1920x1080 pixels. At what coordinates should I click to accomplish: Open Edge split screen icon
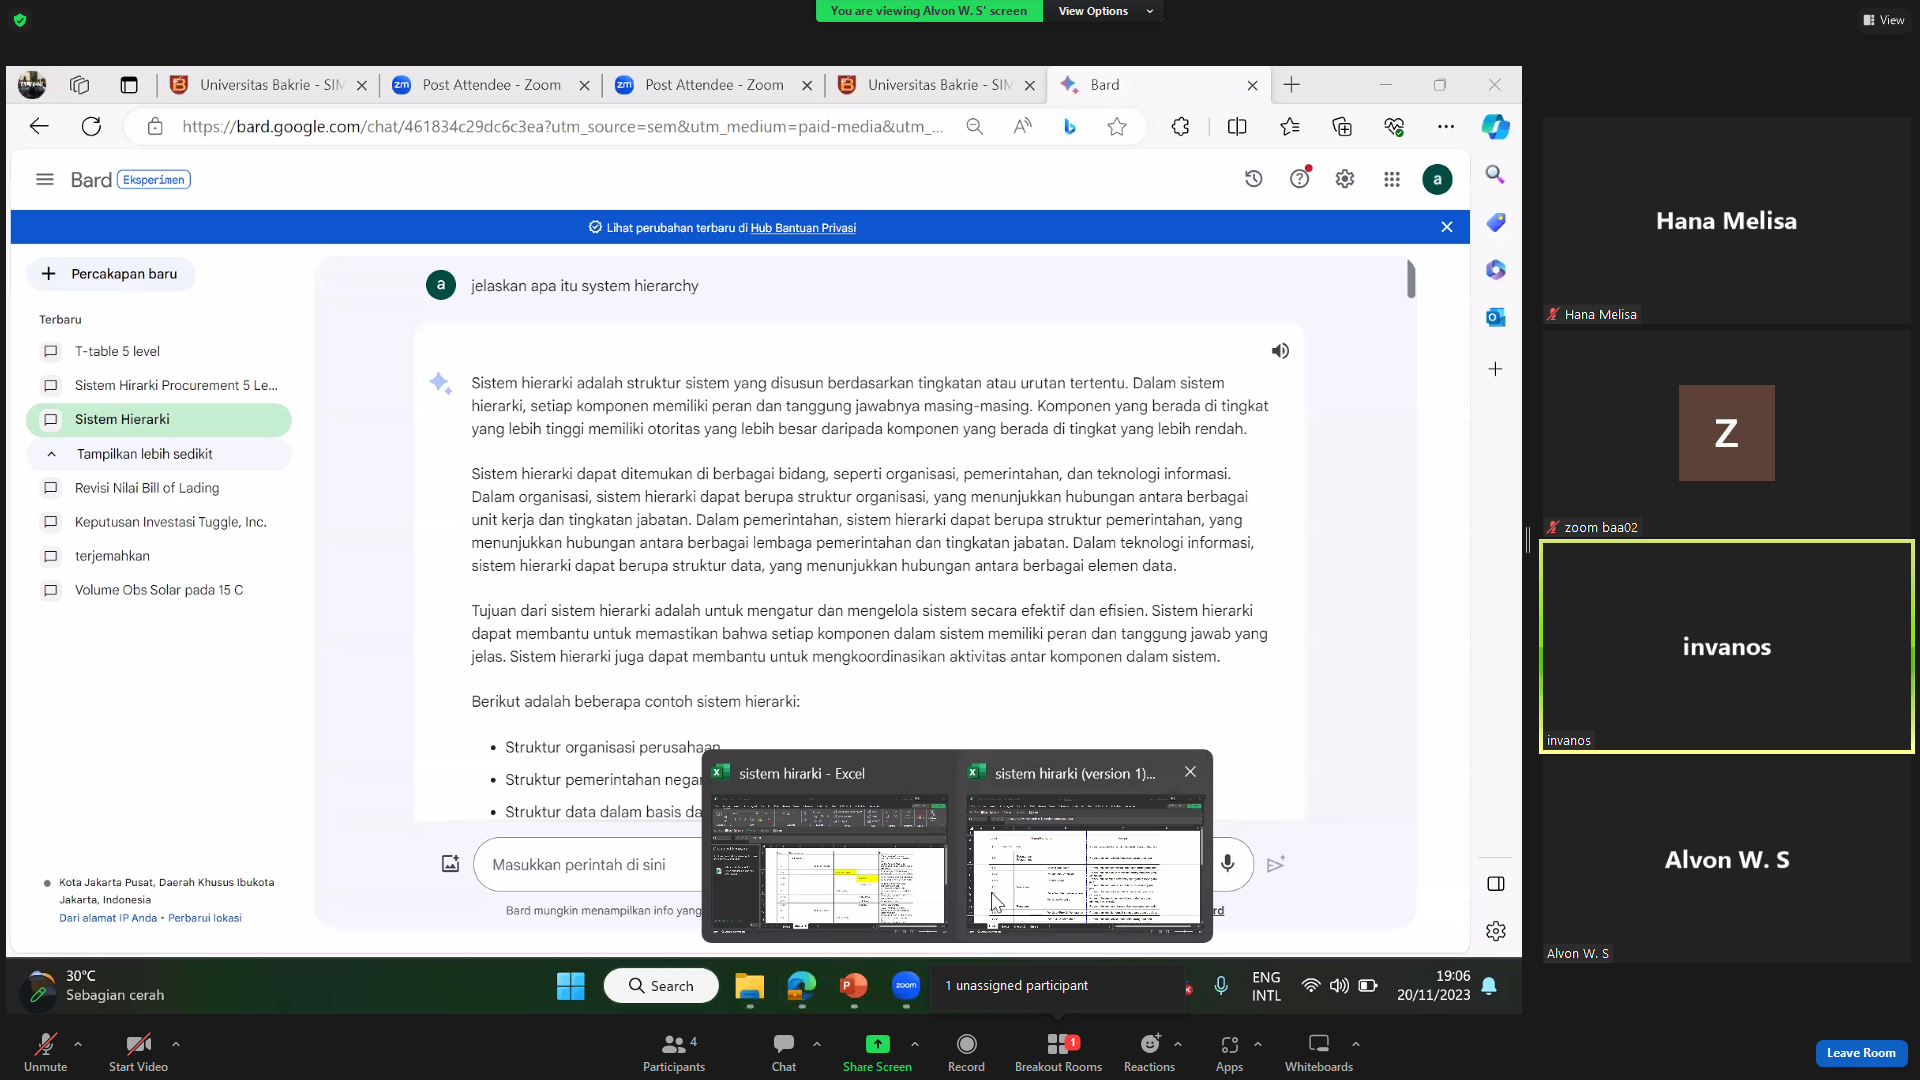tap(1237, 127)
